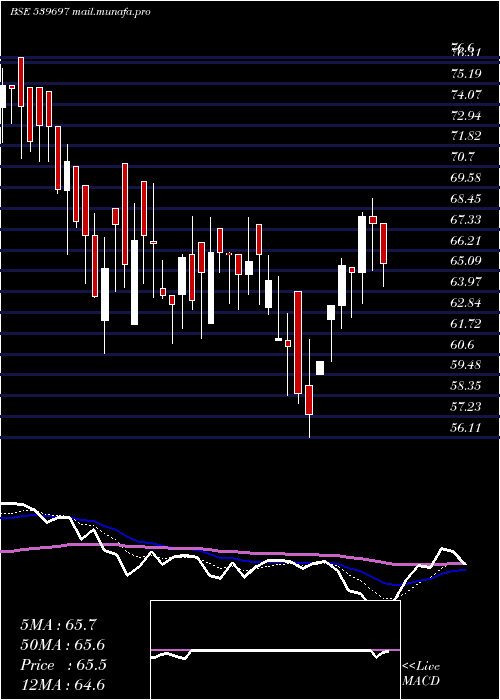500x700 pixels.
Task: Click the 70.7 price axis label
Action: 463,157
